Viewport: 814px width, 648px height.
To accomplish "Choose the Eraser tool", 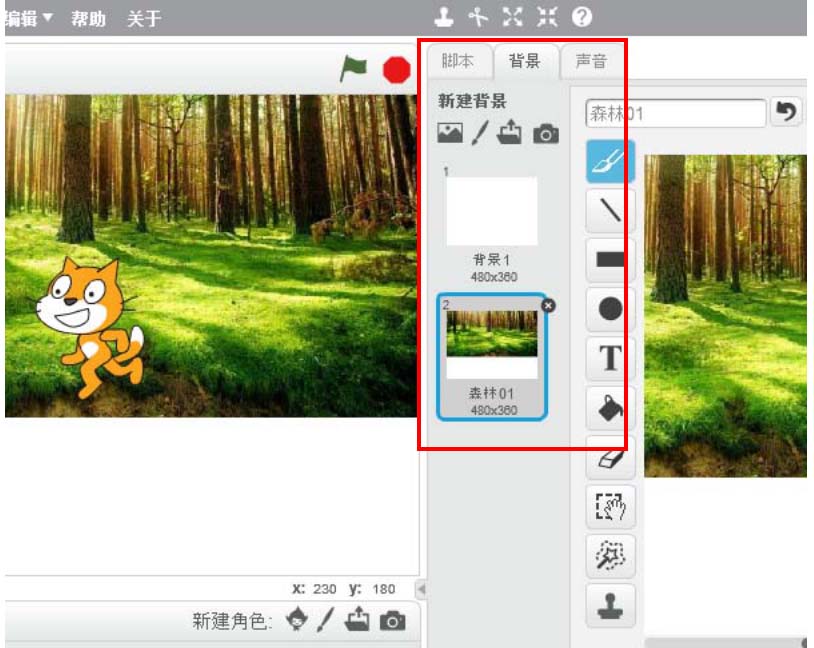I will [x=609, y=457].
